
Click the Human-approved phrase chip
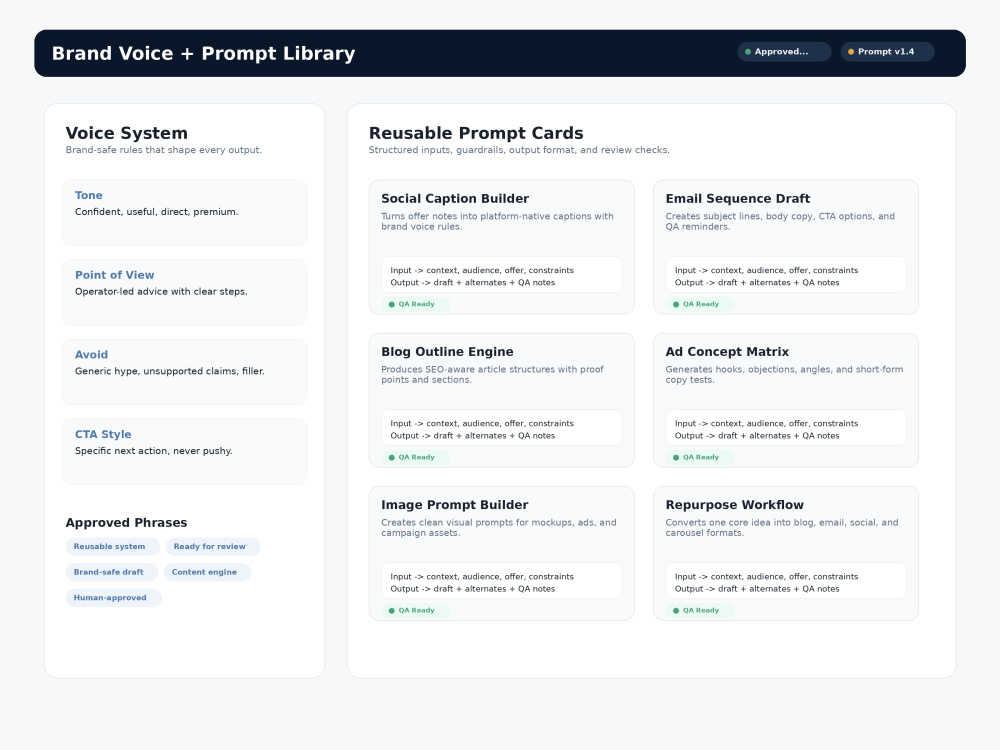tap(114, 598)
